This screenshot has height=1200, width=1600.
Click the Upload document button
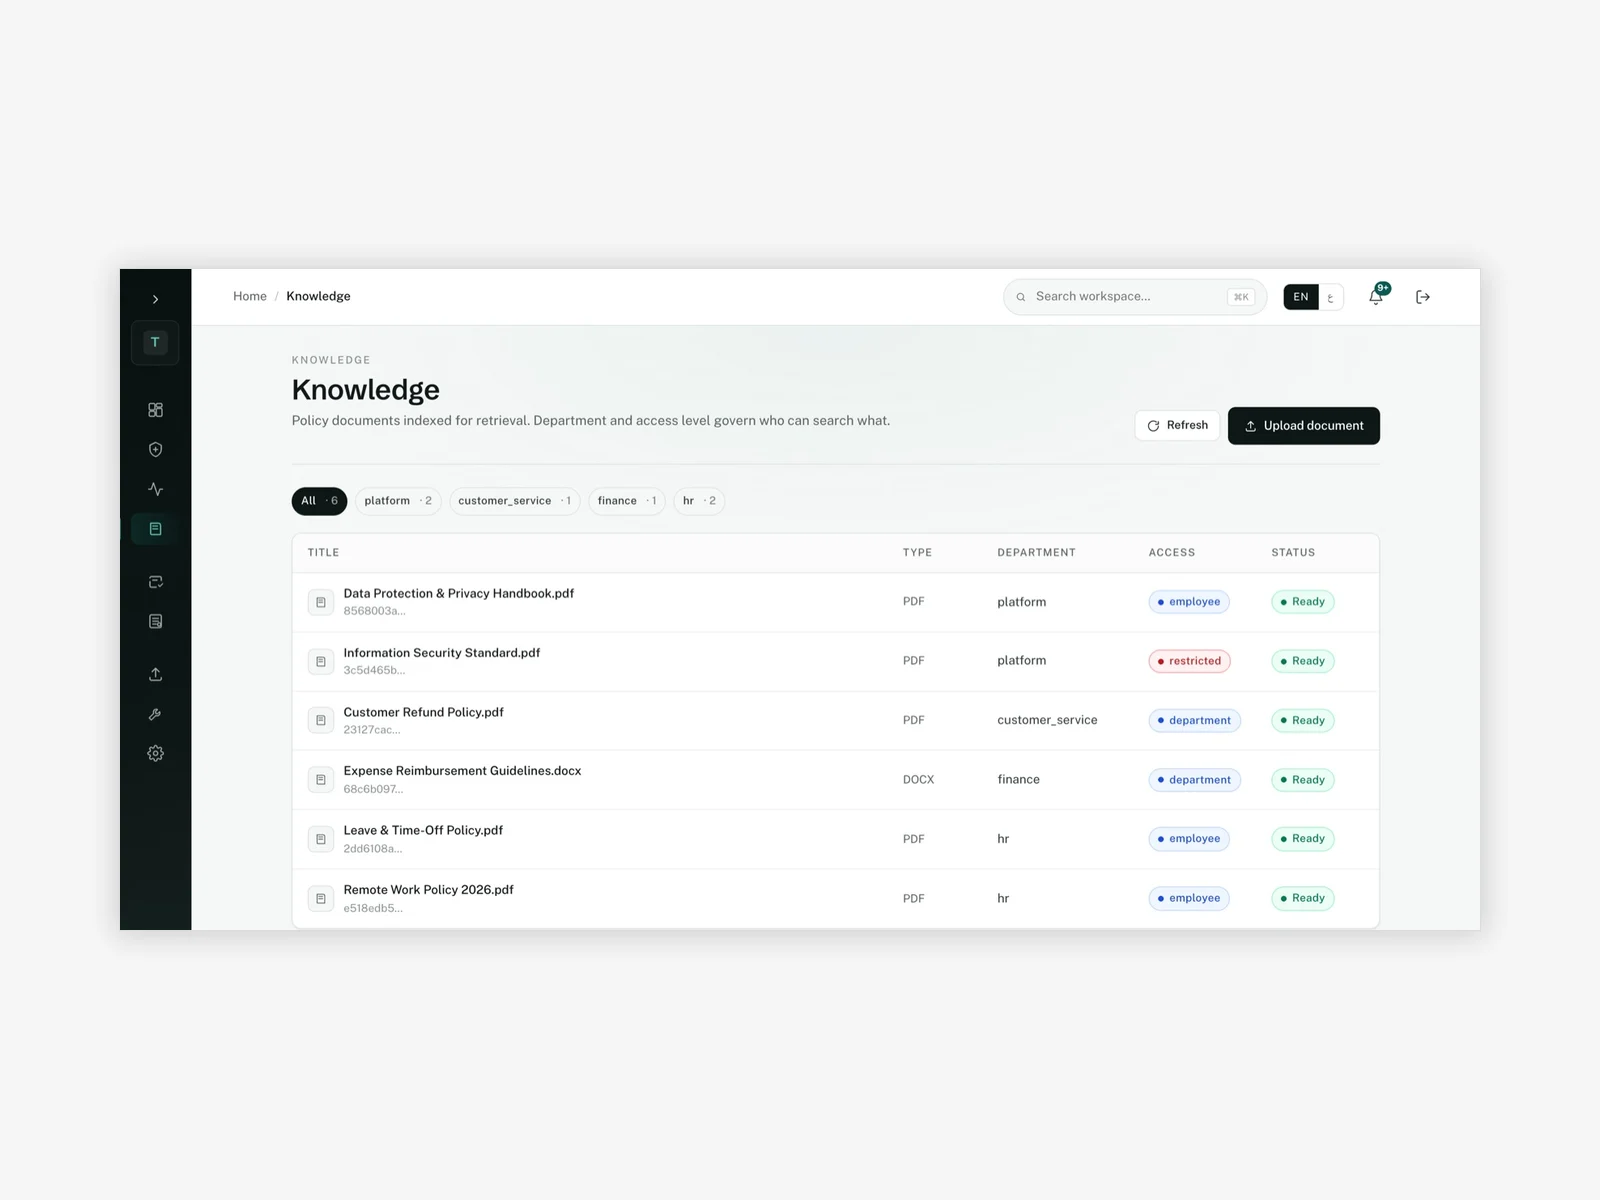tap(1304, 426)
